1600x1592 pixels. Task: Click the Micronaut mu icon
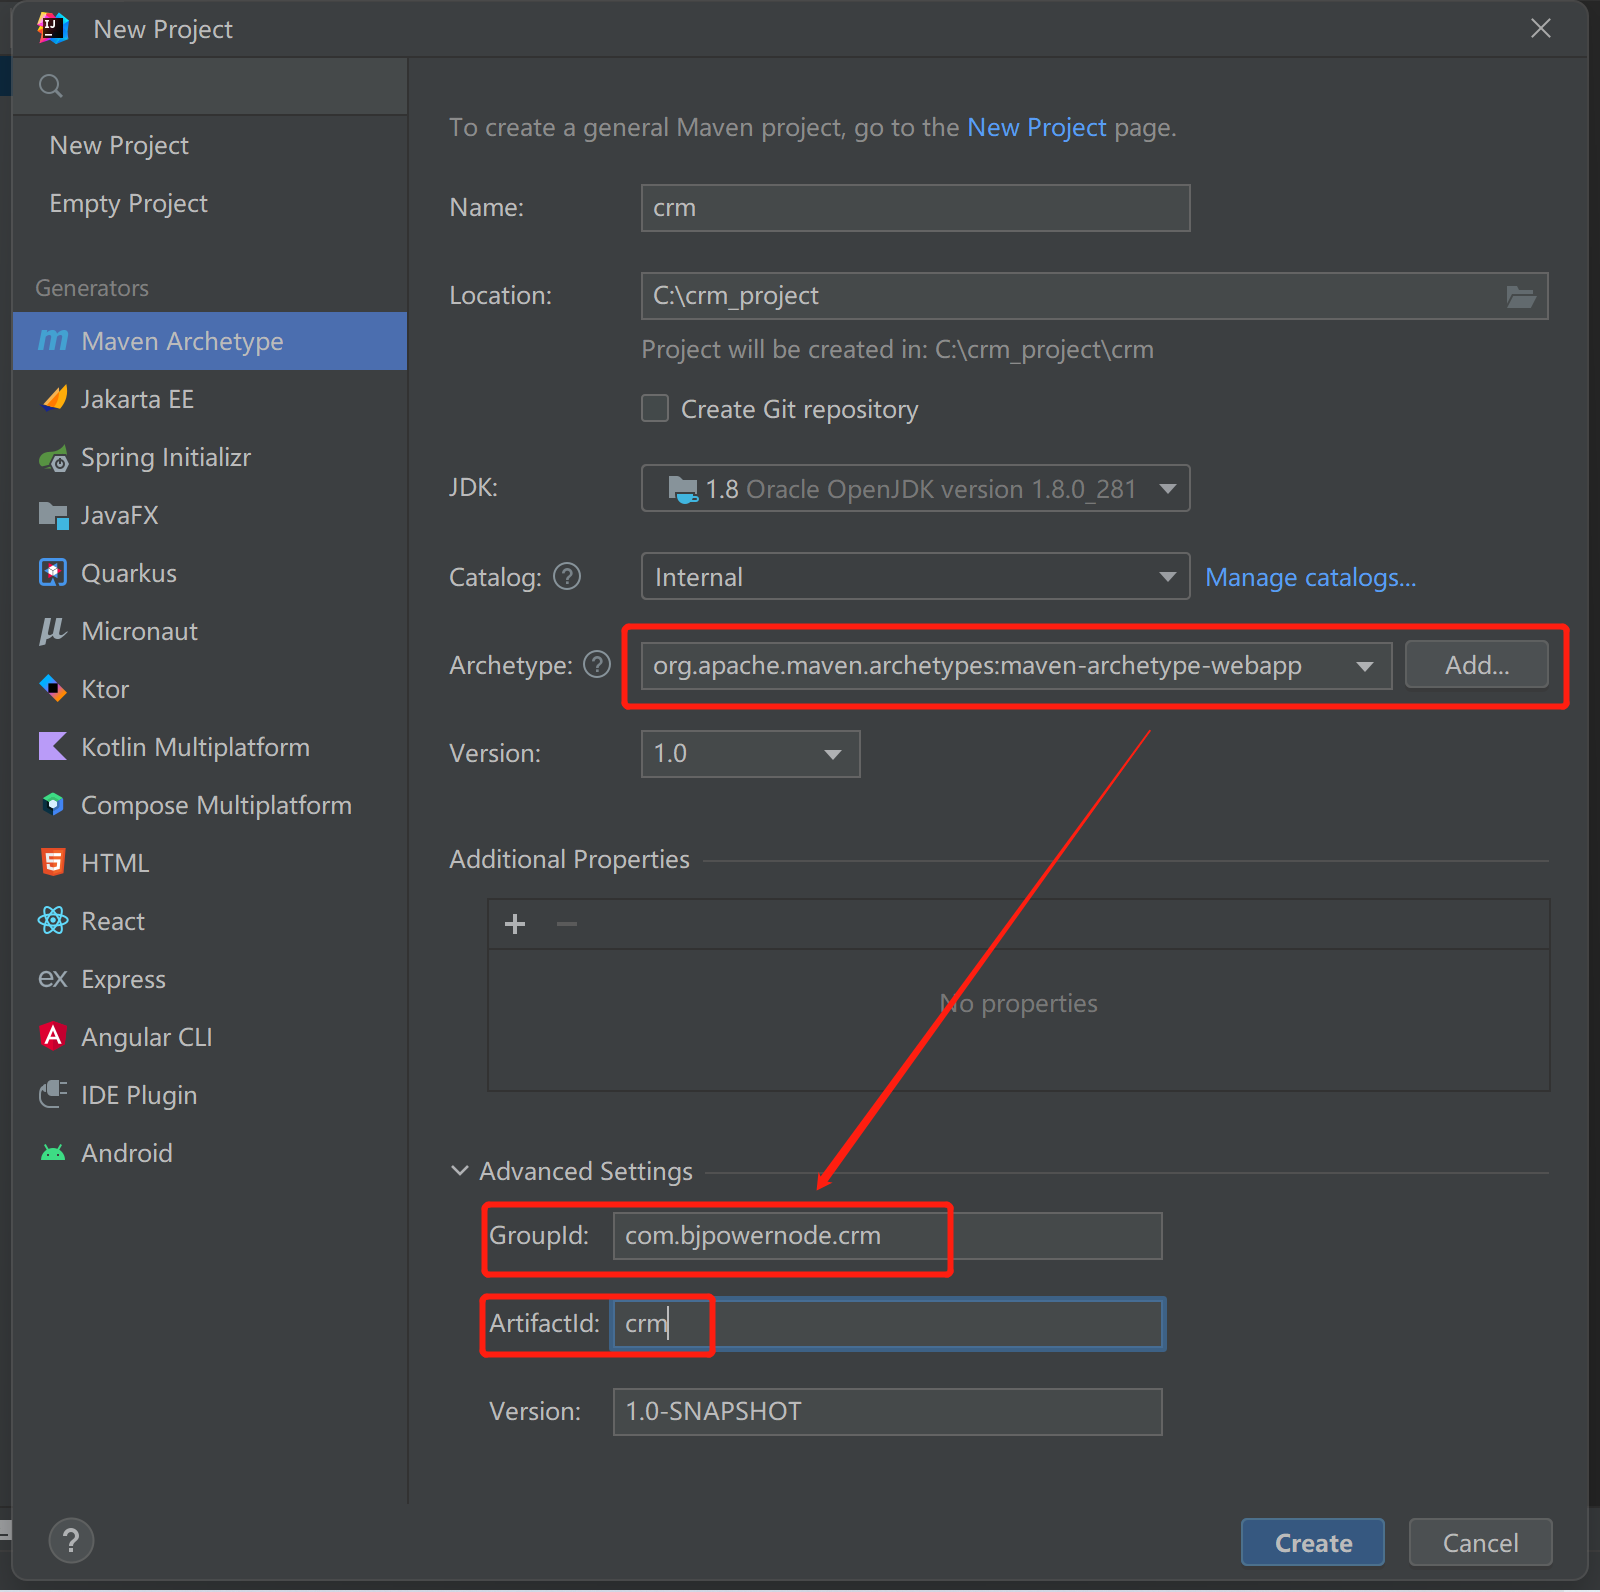(x=53, y=631)
